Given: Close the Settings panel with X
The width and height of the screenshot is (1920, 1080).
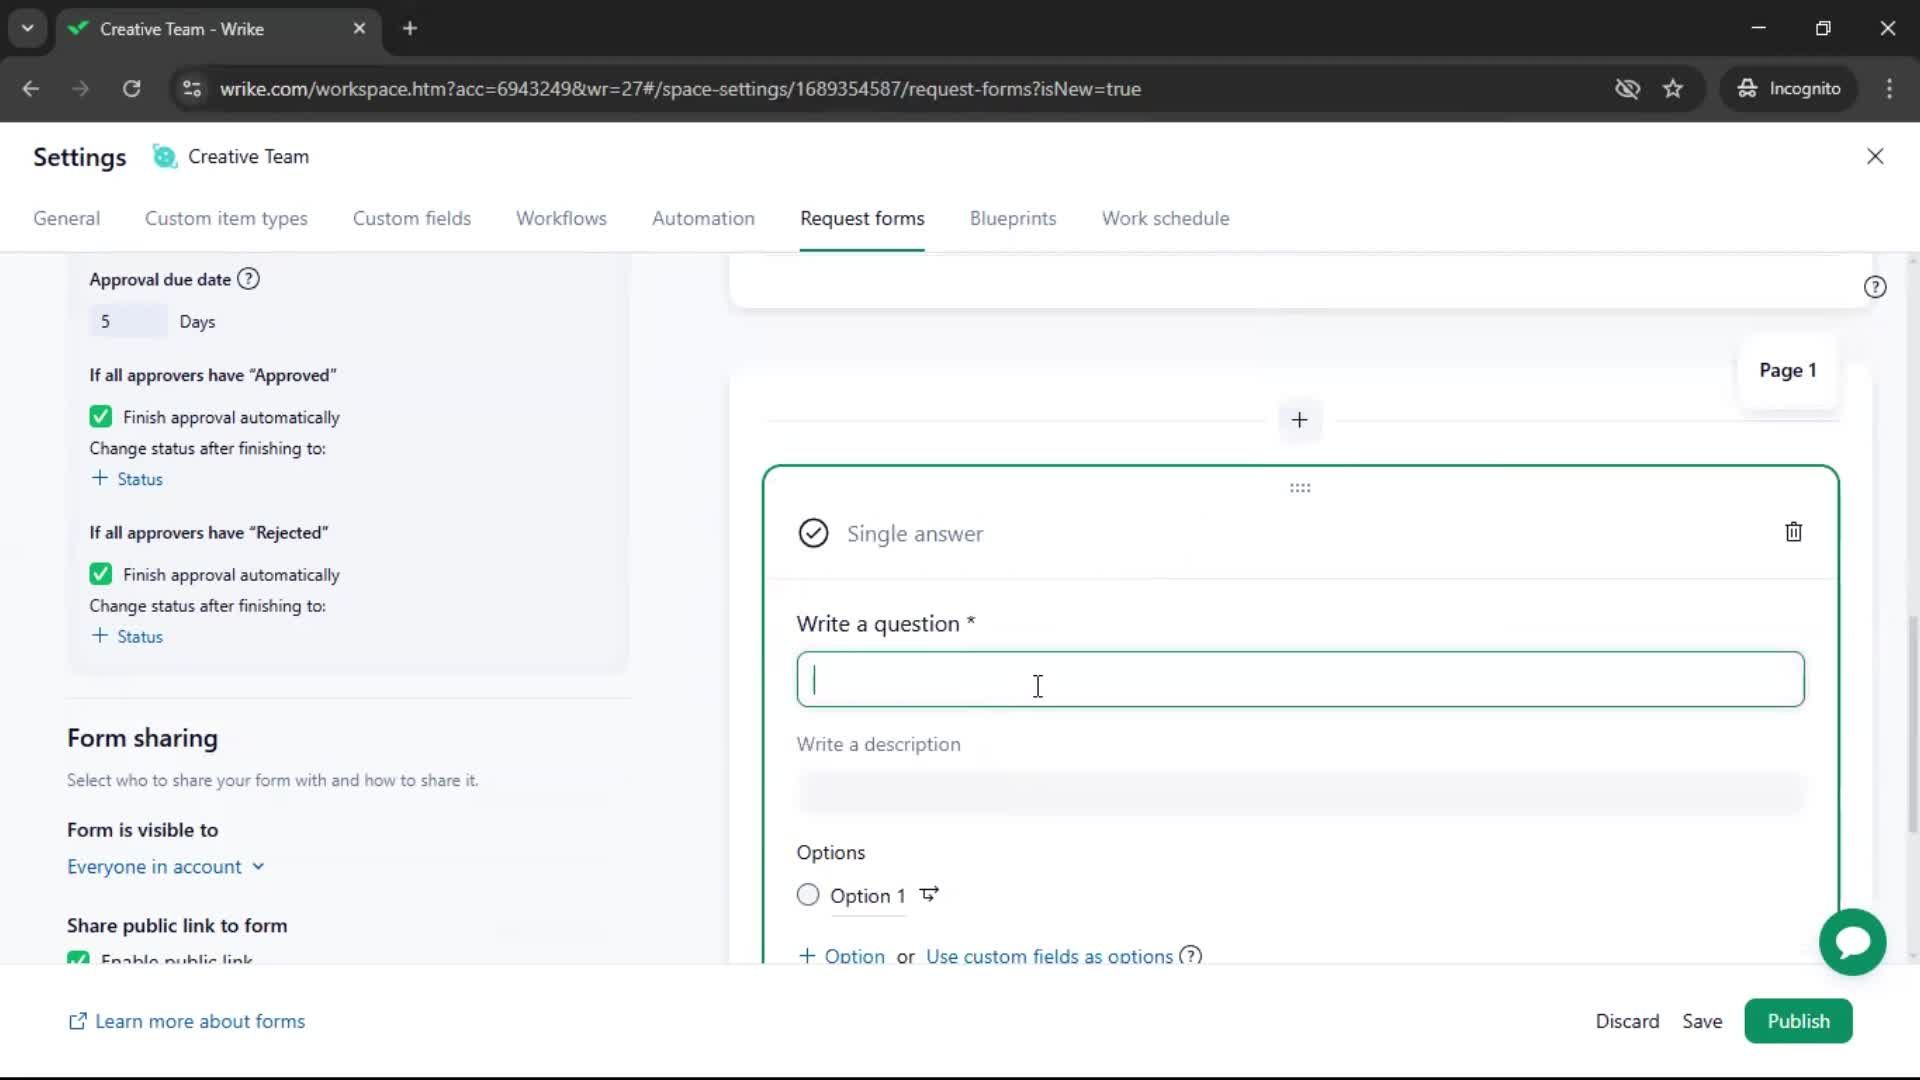Looking at the screenshot, I should tap(1875, 156).
